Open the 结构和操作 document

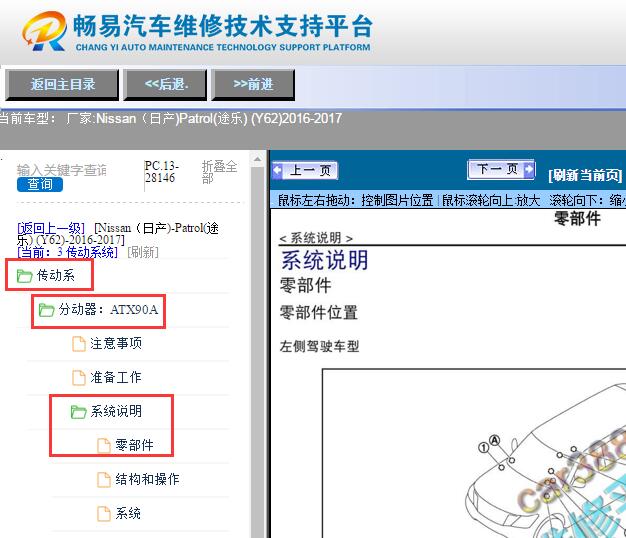click(147, 479)
